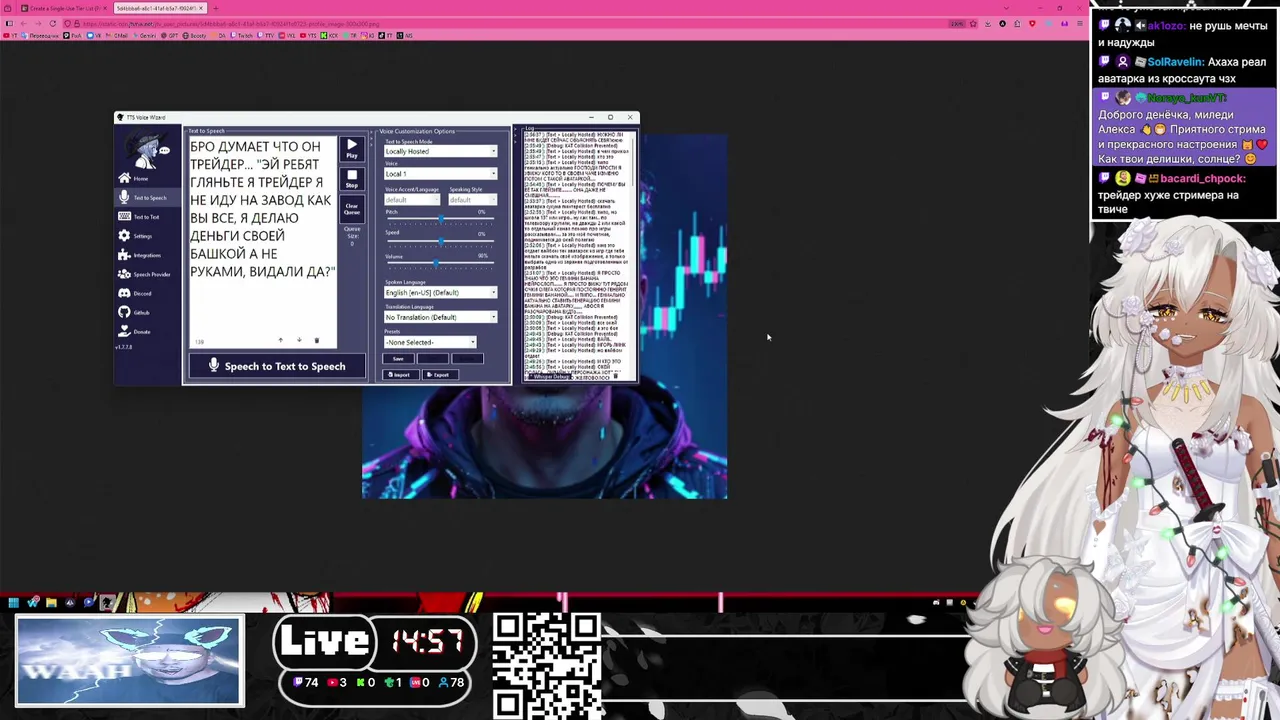The width and height of the screenshot is (1280, 720).
Task: Click Play button for text to speech
Action: pos(352,149)
